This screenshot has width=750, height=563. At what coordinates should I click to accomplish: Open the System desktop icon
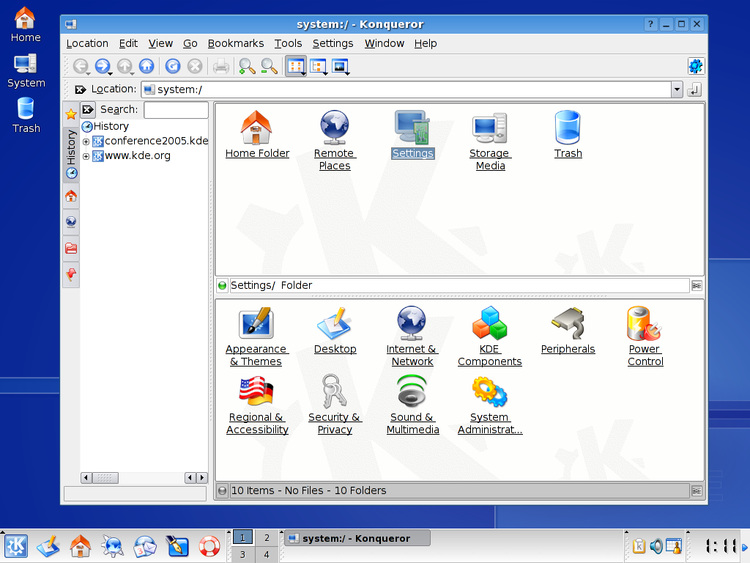click(26, 71)
